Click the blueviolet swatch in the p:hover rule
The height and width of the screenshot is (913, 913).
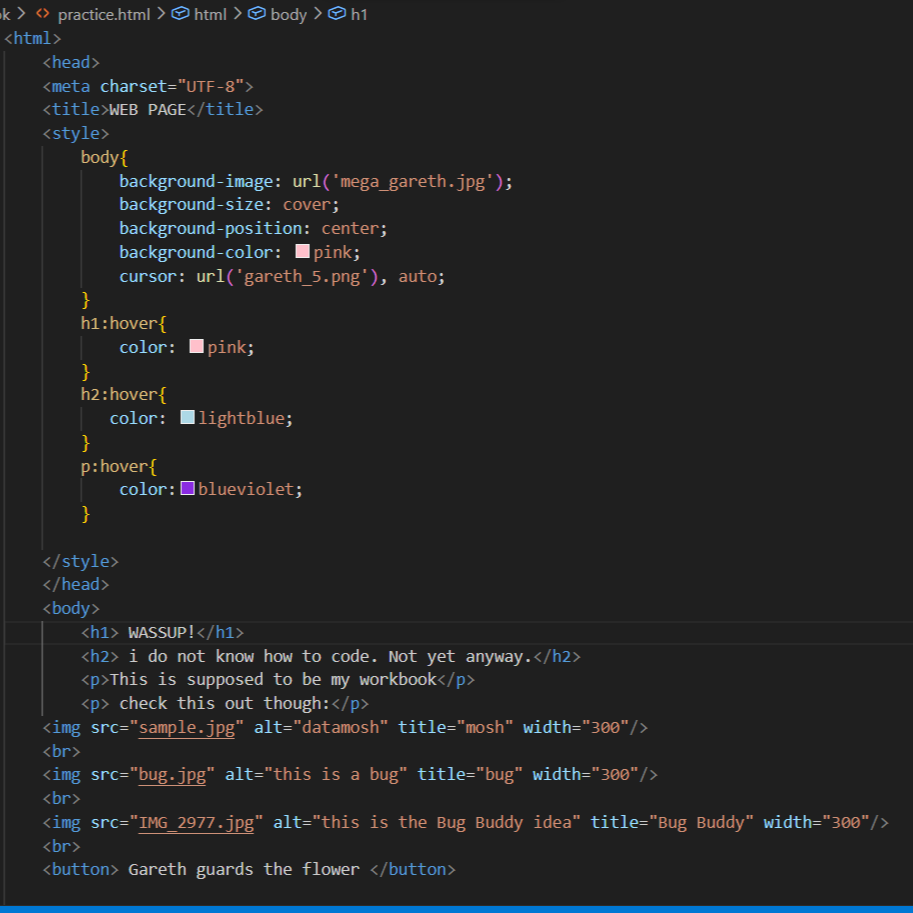coord(186,488)
